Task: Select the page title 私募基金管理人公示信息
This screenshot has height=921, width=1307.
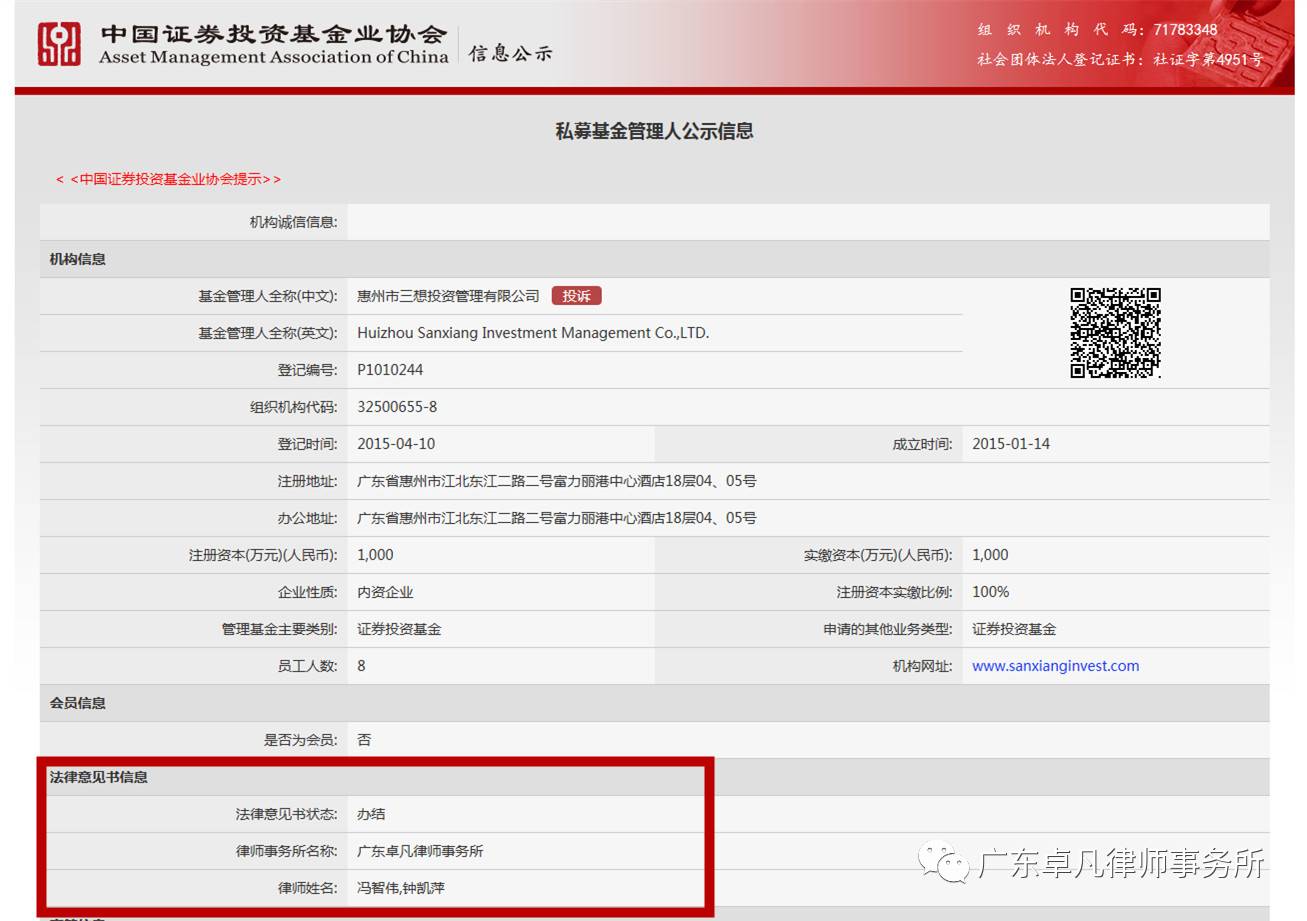Action: pos(654,131)
